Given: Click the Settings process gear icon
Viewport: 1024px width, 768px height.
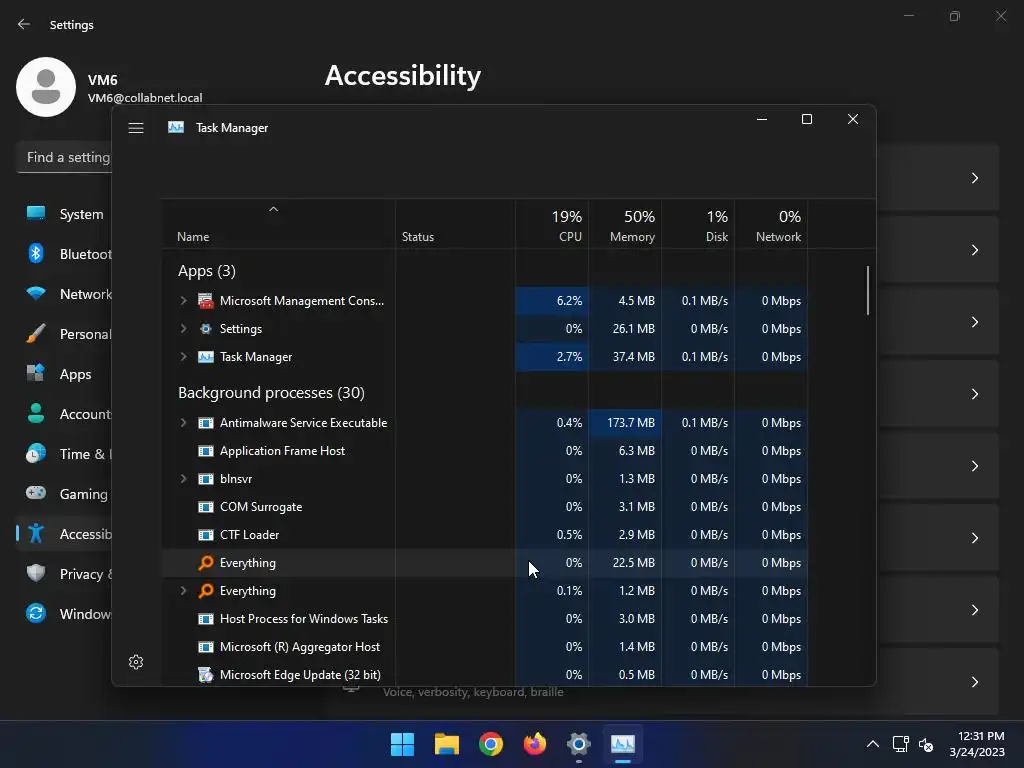Looking at the screenshot, I should tap(206, 329).
